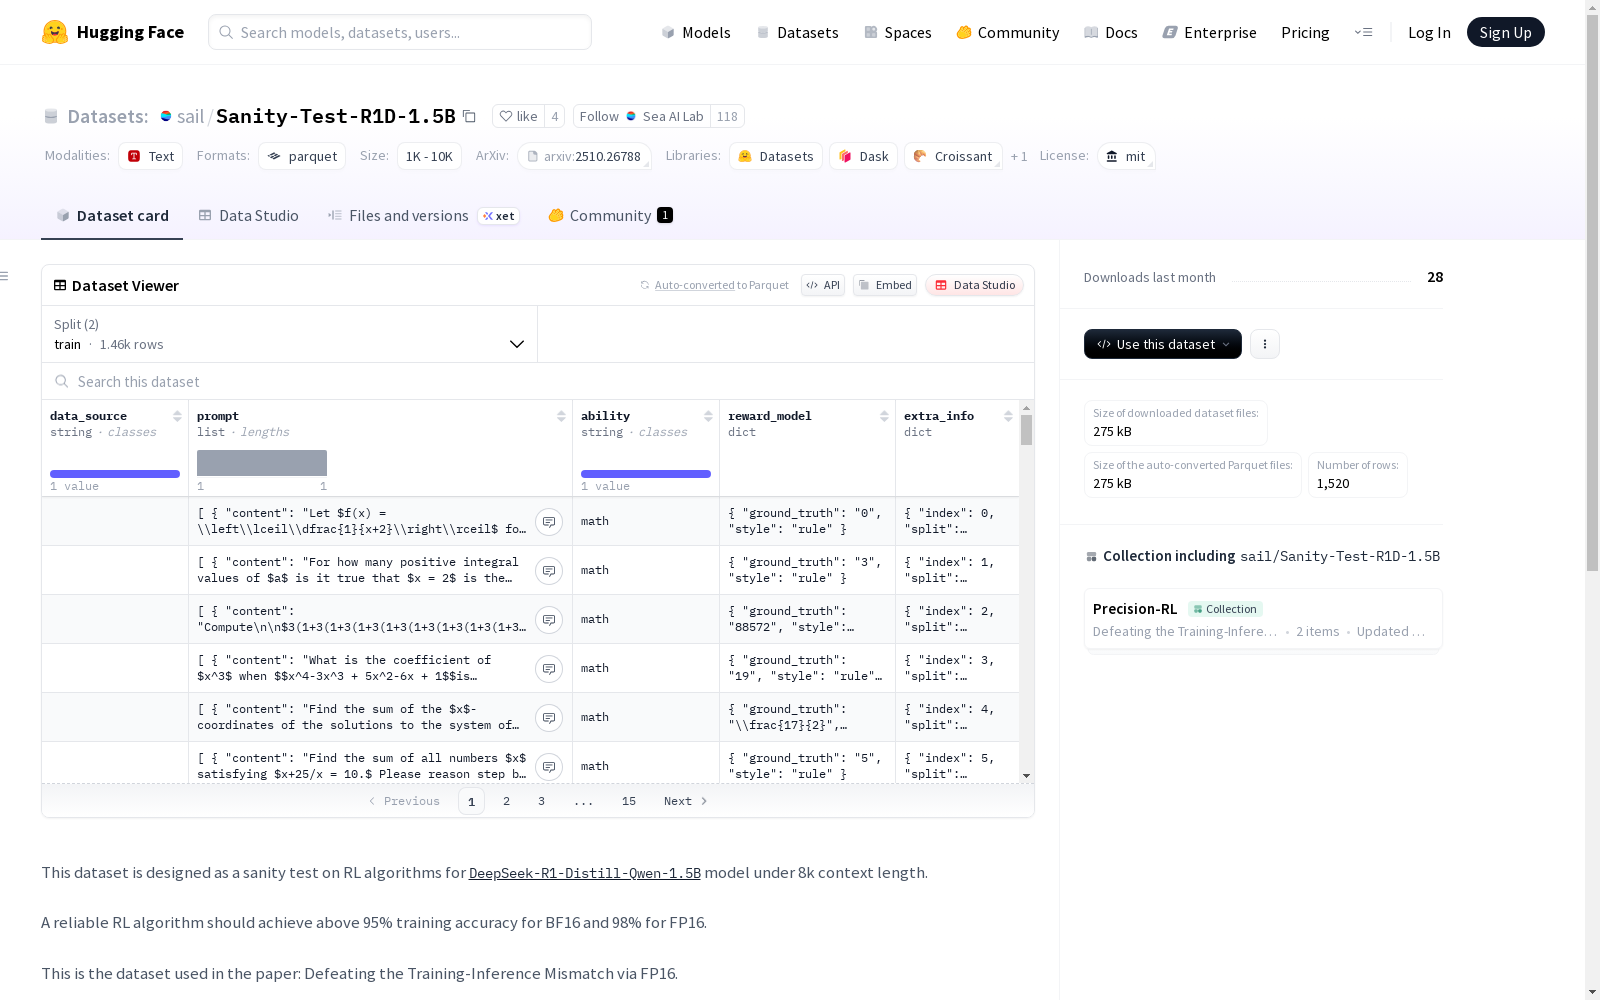Screen dimensions: 1600x1000
Task: Open Spaces in the top navigation
Action: point(898,32)
